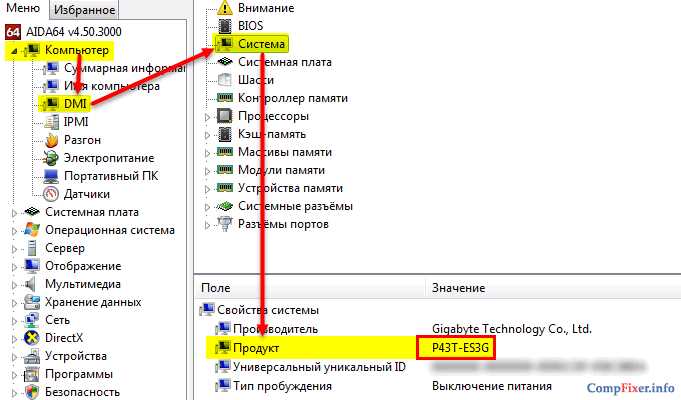681x400 pixels.
Task: Open the Электропитание power icon
Action: [x=51, y=158]
